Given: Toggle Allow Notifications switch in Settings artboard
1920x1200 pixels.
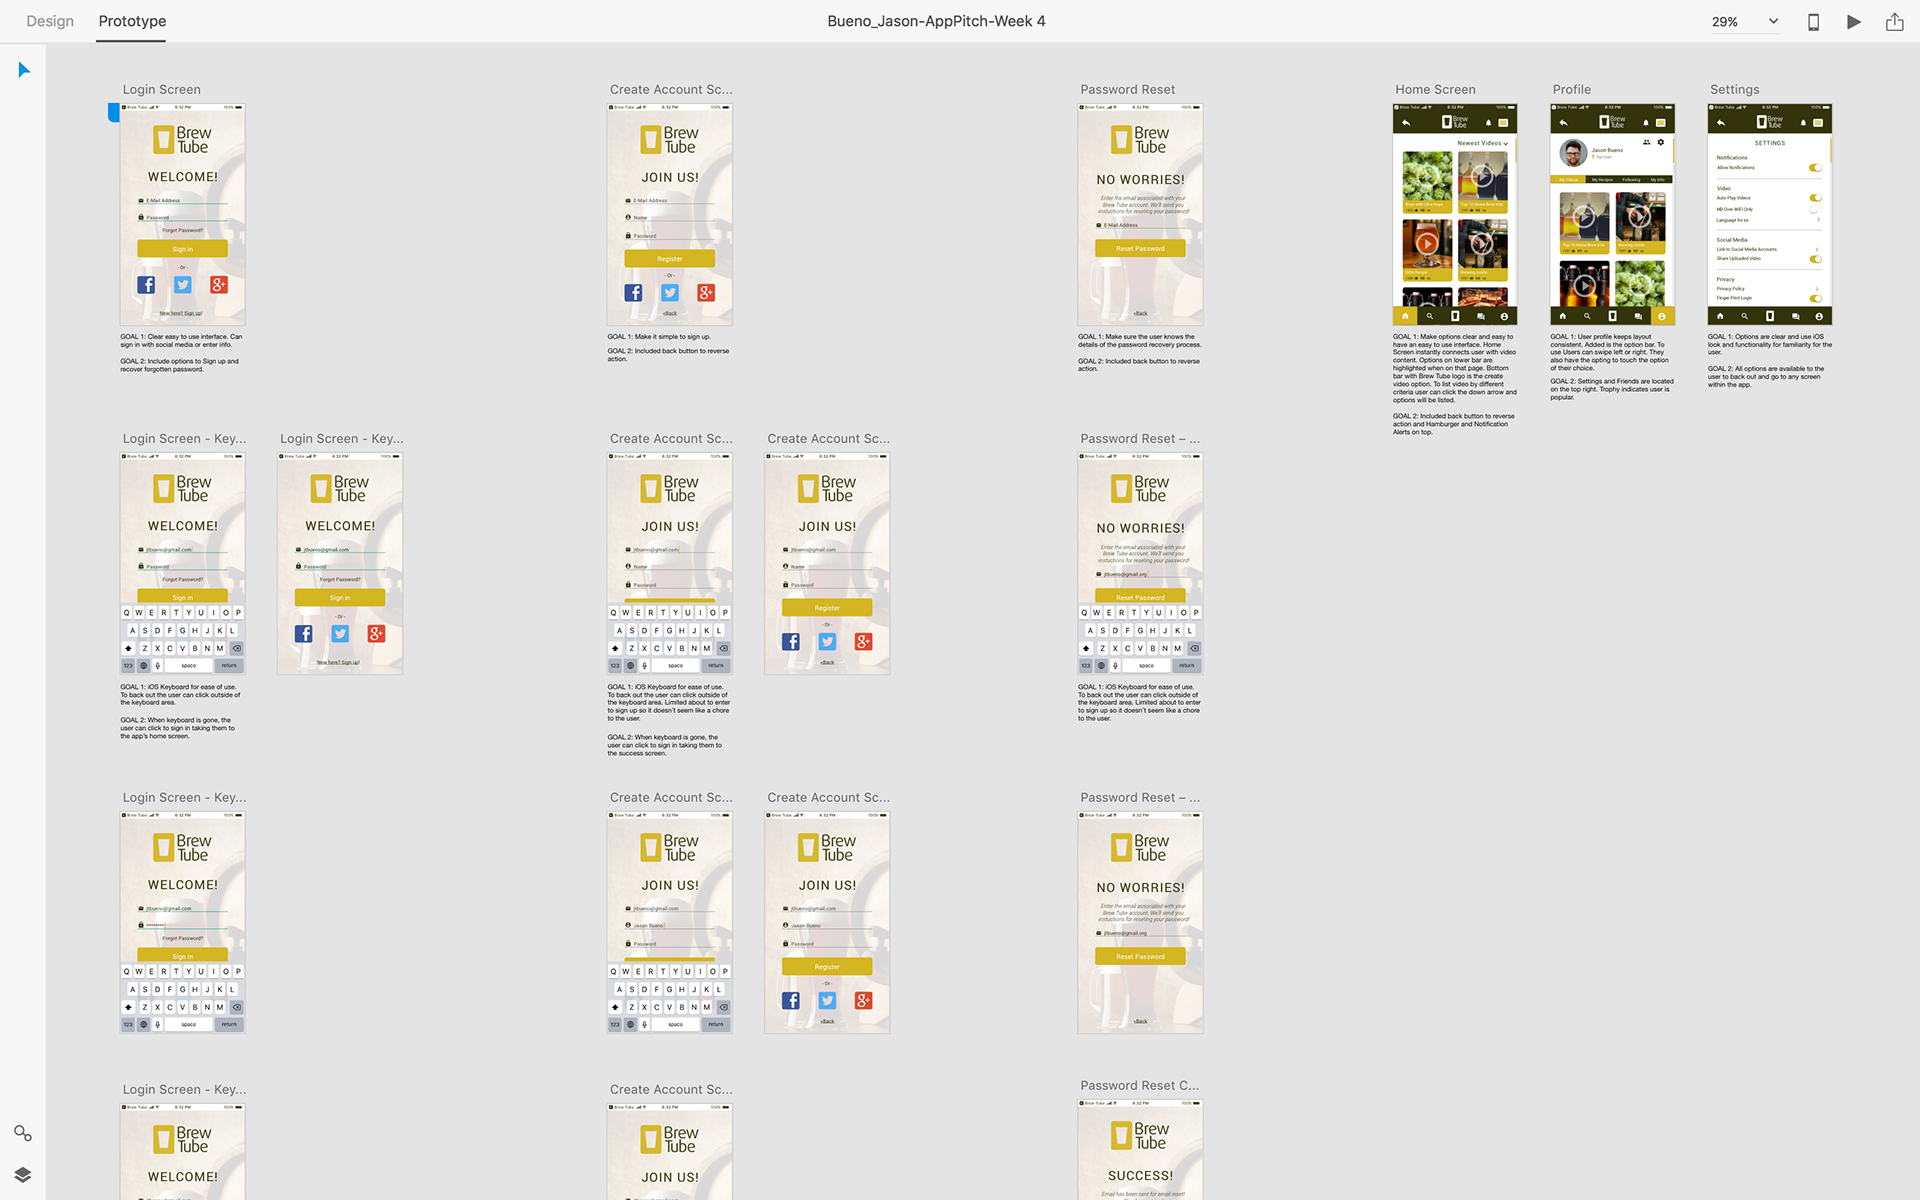Looking at the screenshot, I should [x=1815, y=168].
